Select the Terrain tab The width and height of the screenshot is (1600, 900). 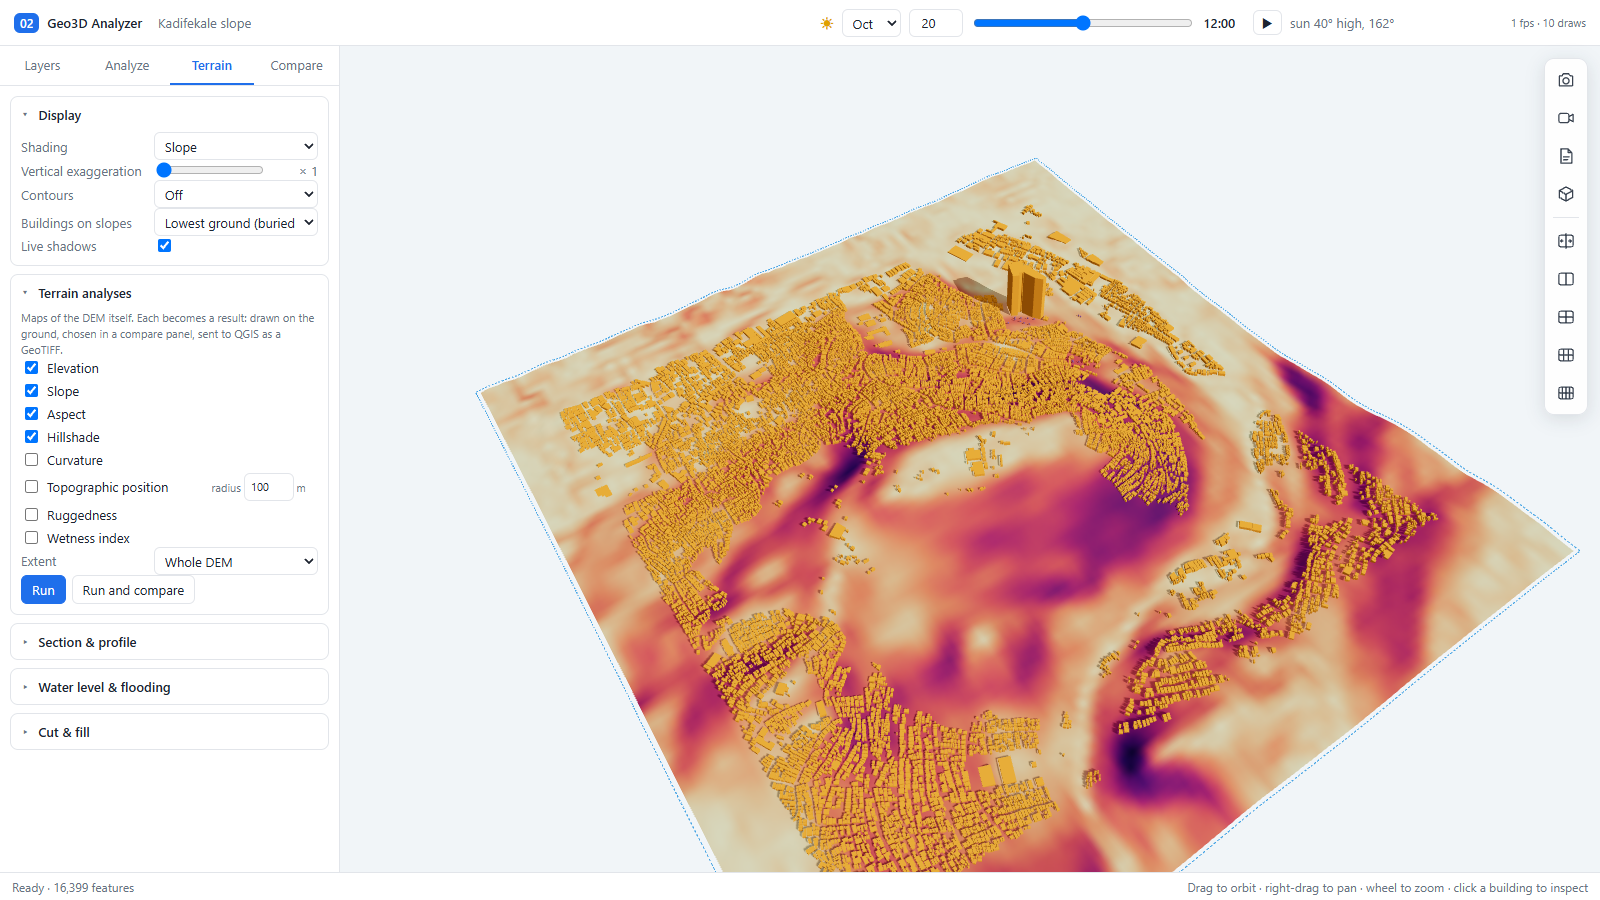(x=212, y=65)
